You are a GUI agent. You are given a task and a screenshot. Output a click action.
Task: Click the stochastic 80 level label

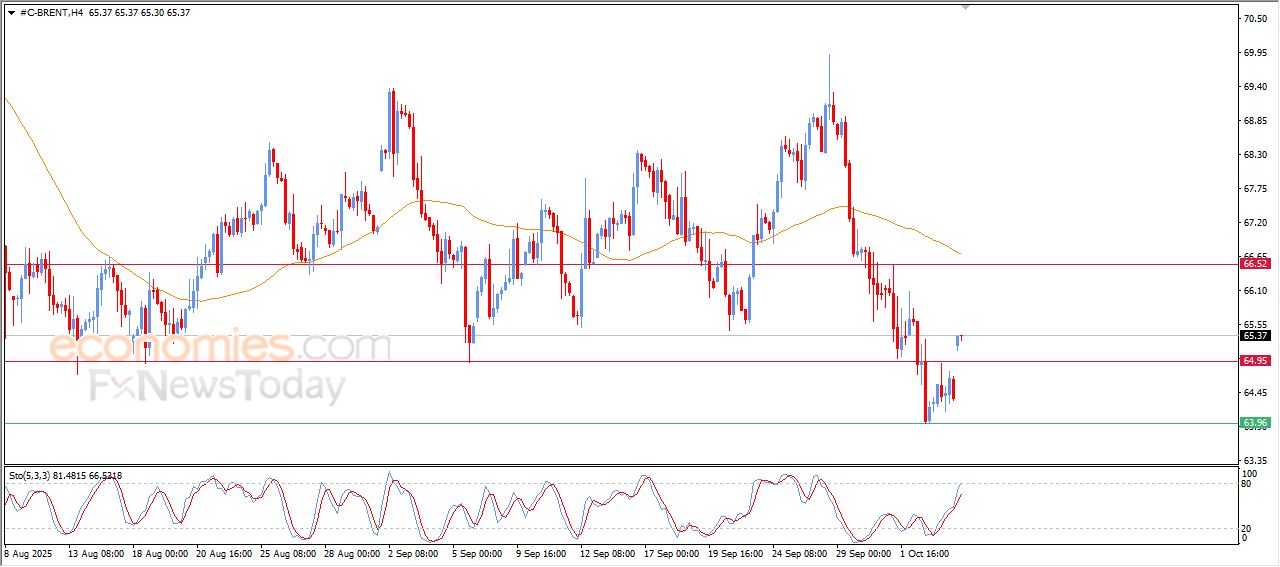pos(1247,484)
